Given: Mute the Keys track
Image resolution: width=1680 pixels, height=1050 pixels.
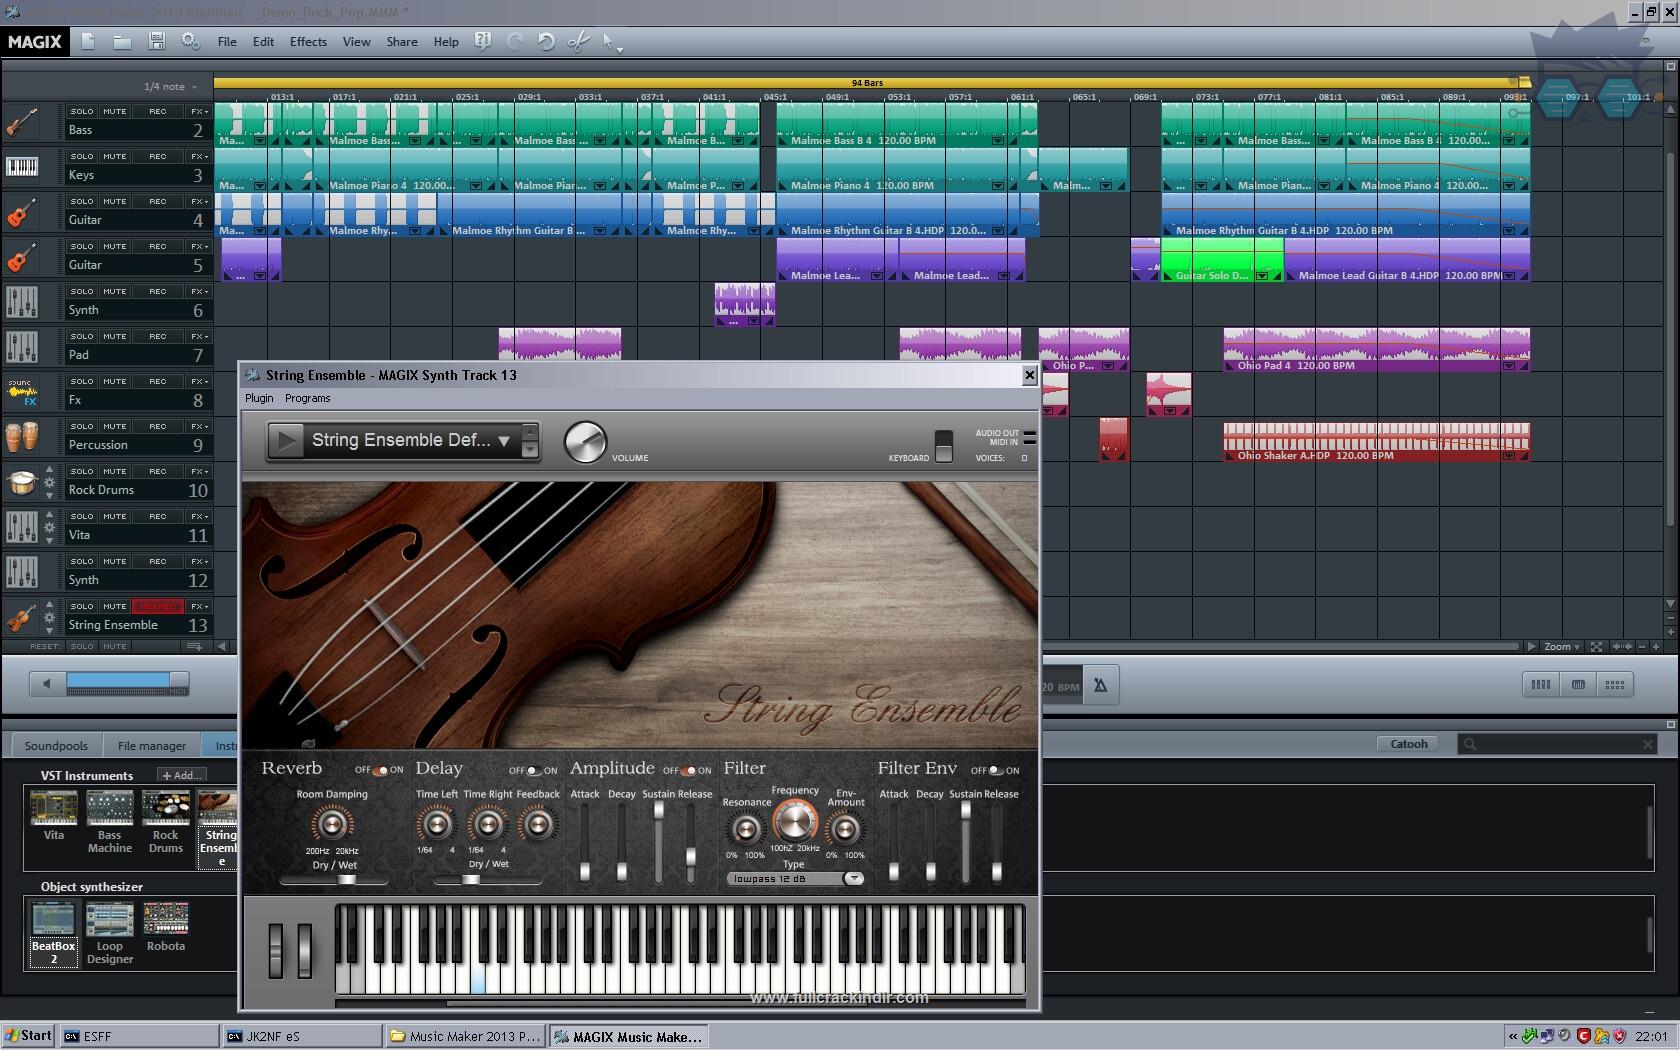Looking at the screenshot, I should pos(115,156).
